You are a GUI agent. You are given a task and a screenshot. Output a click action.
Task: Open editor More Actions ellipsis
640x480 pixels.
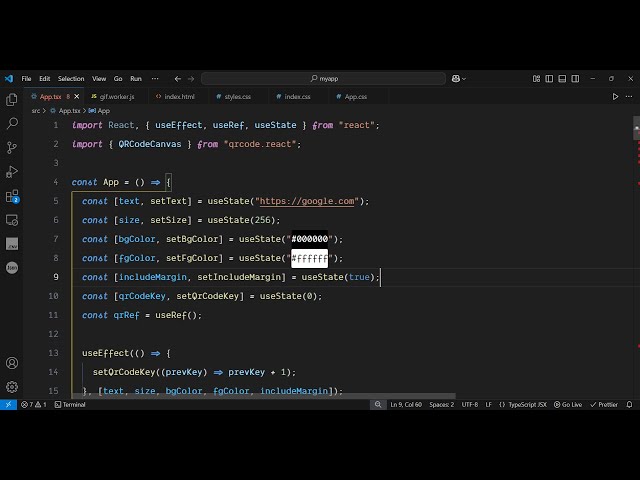(629, 97)
